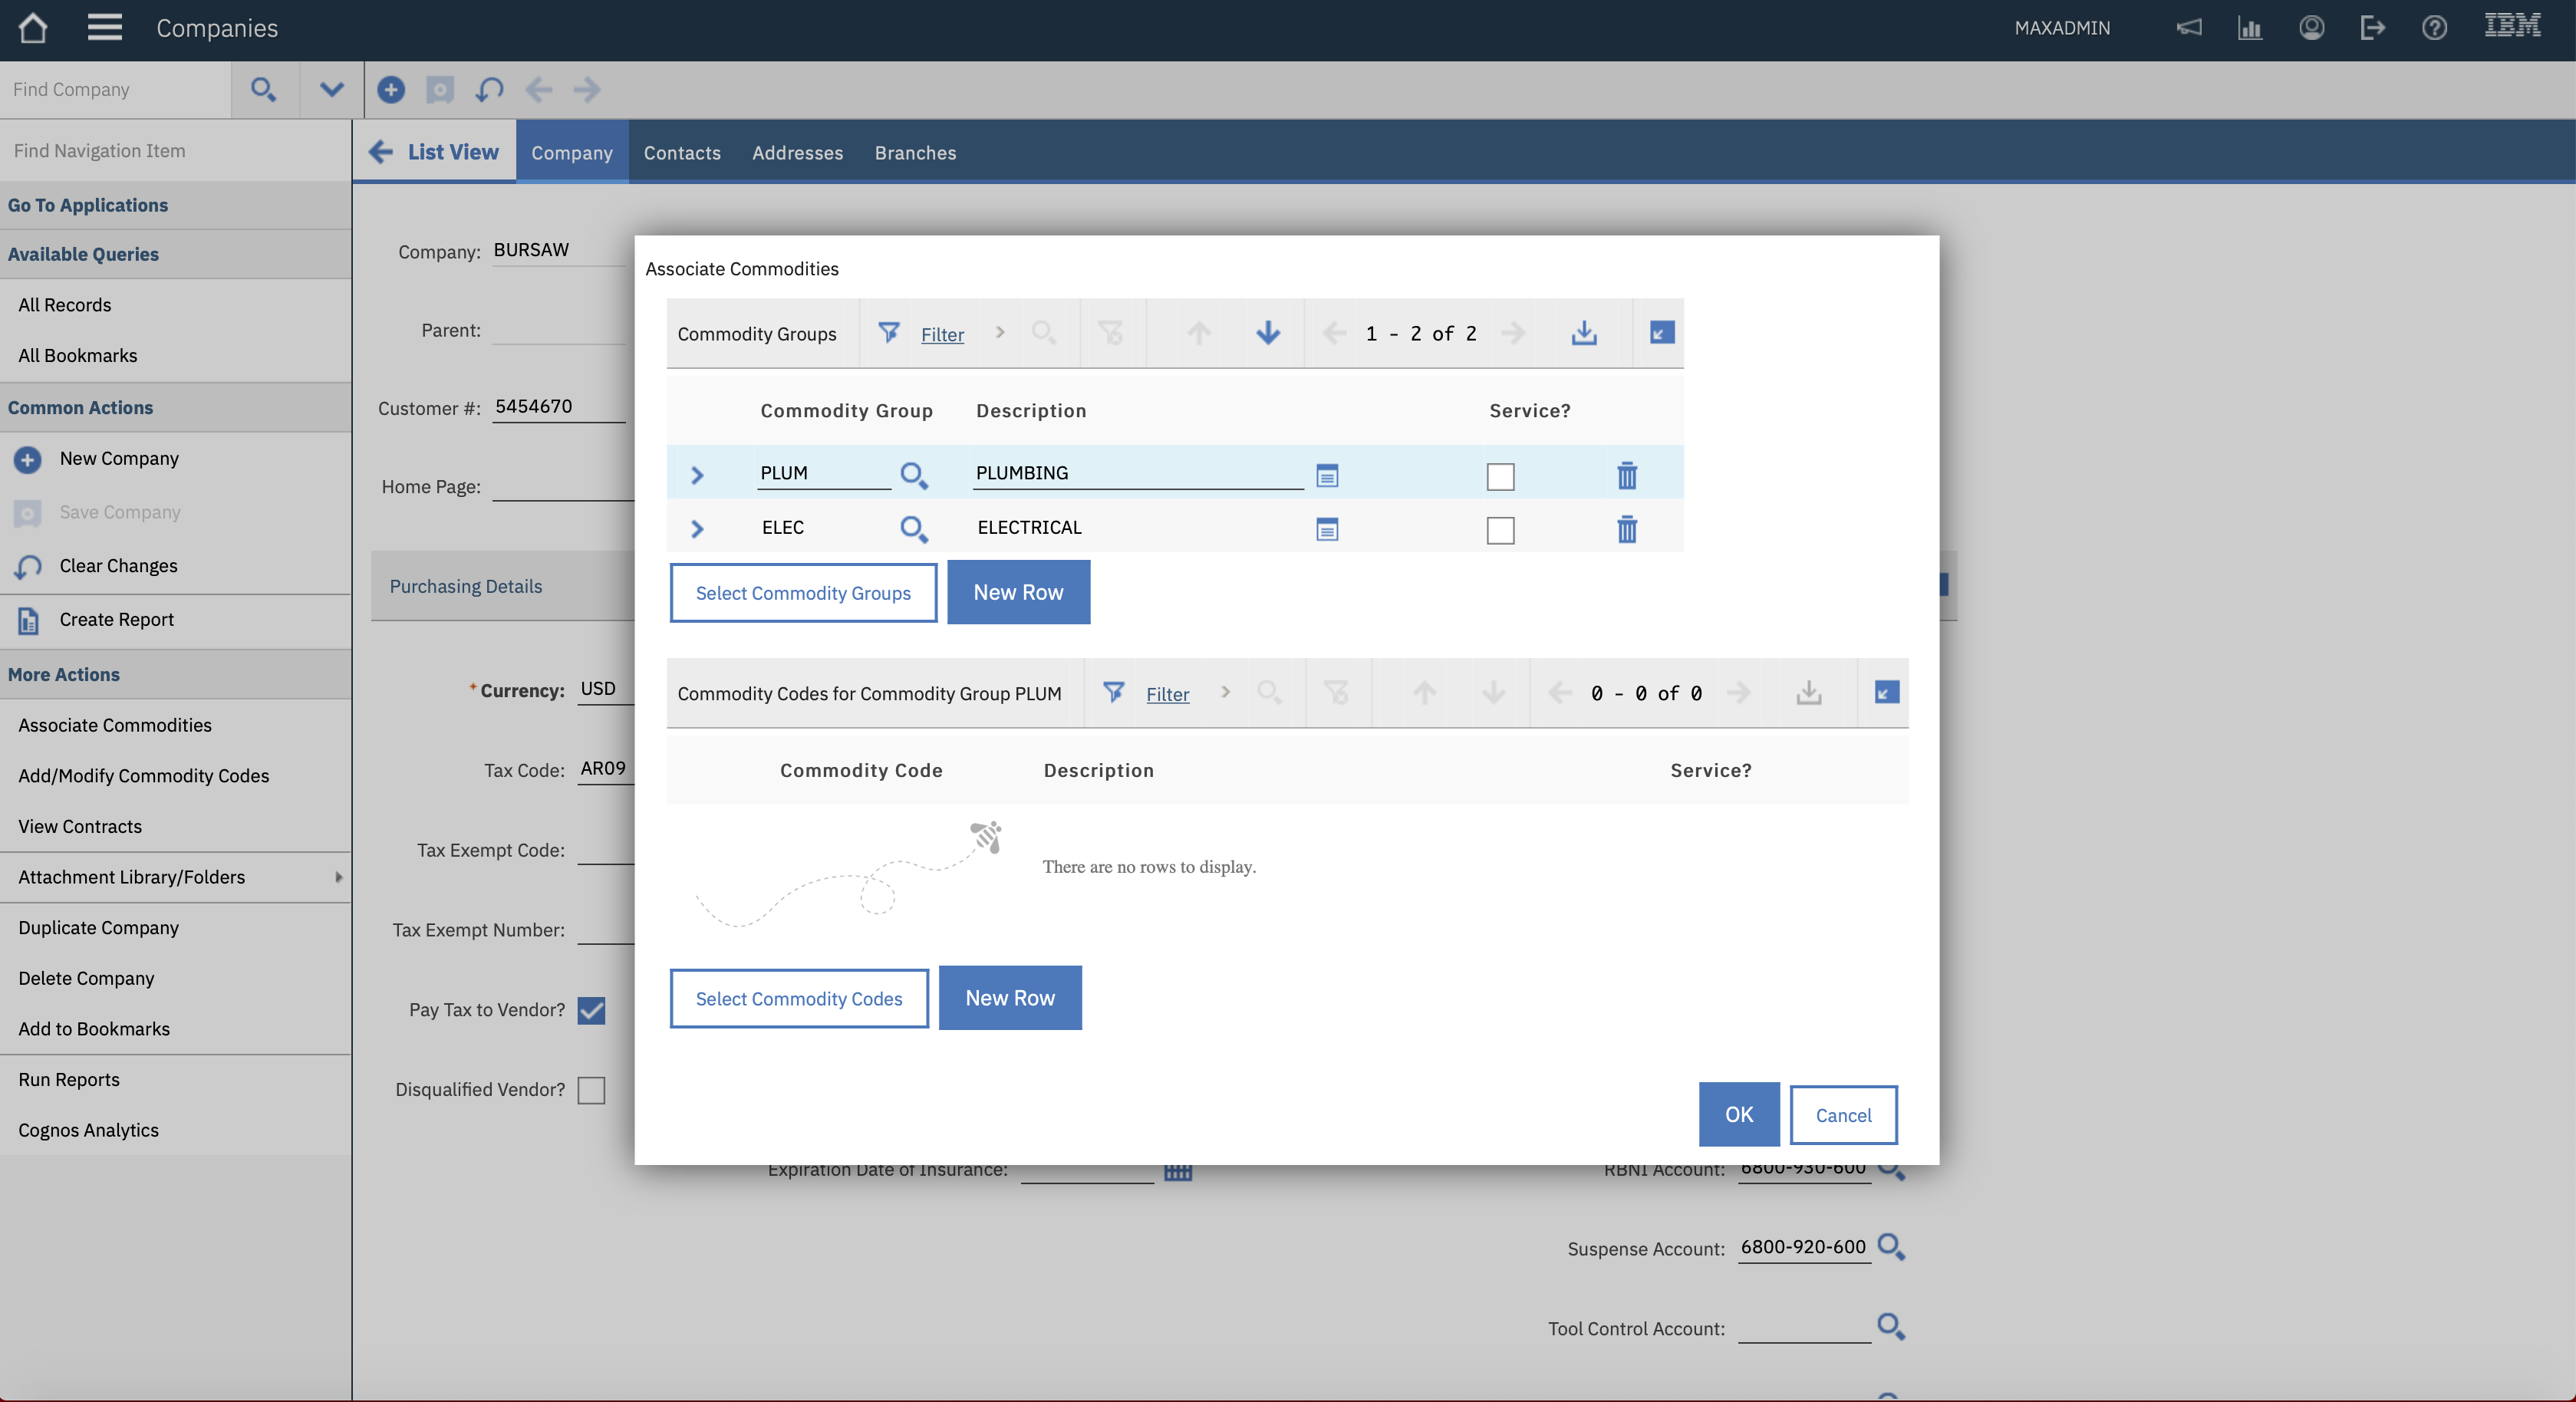2576x1402 pixels.
Task: Expand details of the ELEC row
Action: 697,528
